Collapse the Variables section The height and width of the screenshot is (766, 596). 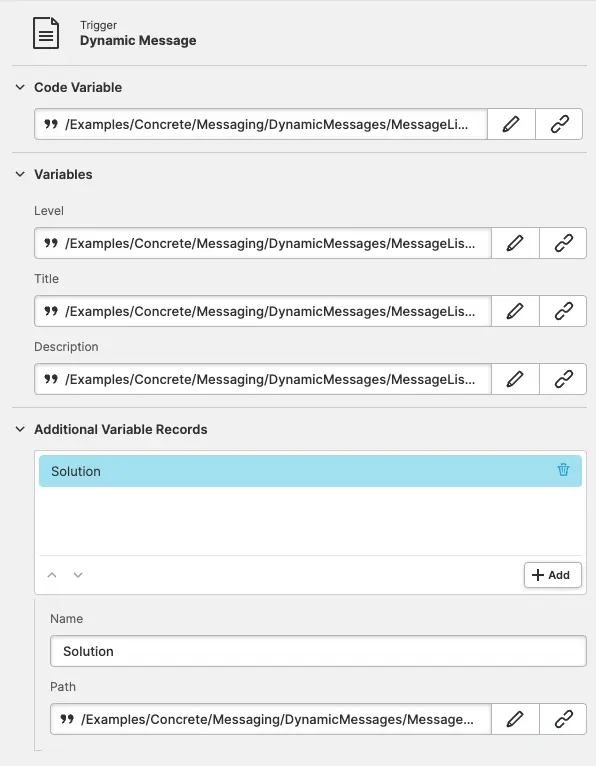tap(20, 174)
